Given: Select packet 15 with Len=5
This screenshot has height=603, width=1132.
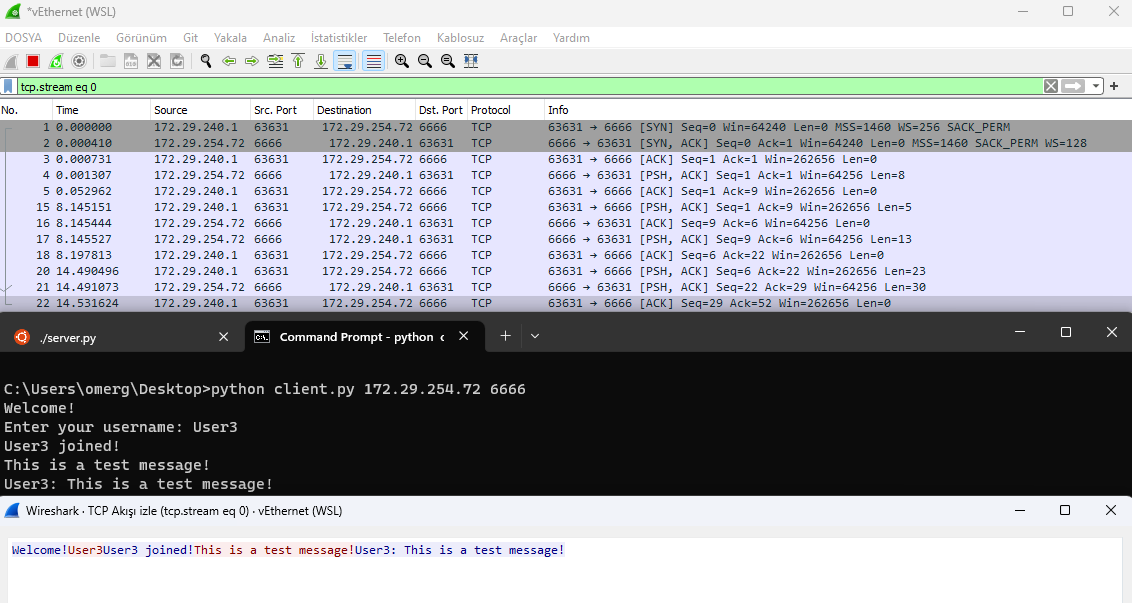Looking at the screenshot, I should pos(566,207).
